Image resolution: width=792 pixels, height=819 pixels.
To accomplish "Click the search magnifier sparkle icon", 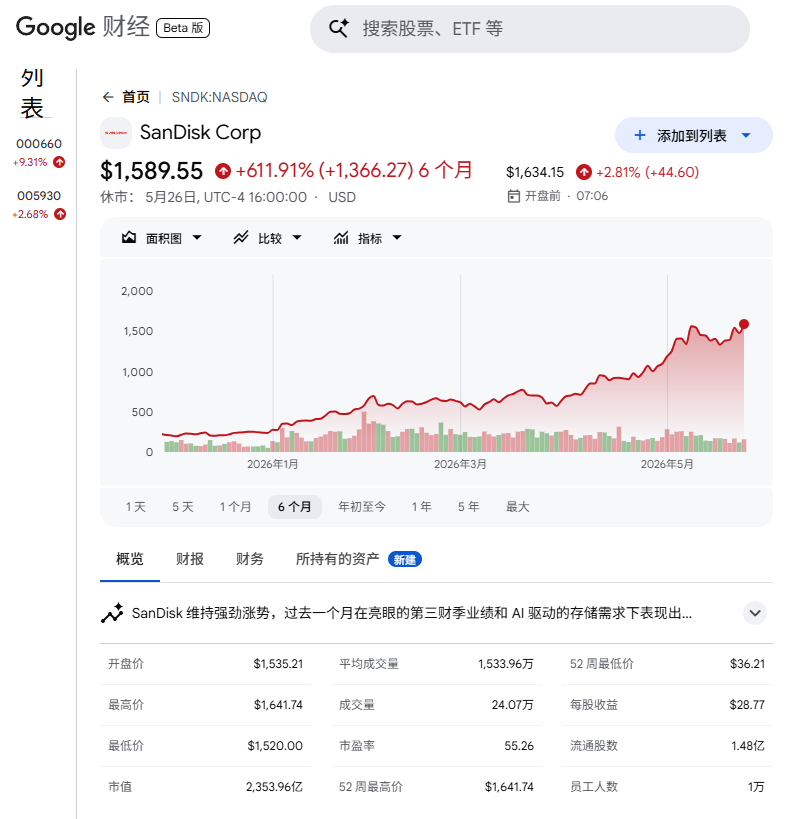I will [339, 28].
